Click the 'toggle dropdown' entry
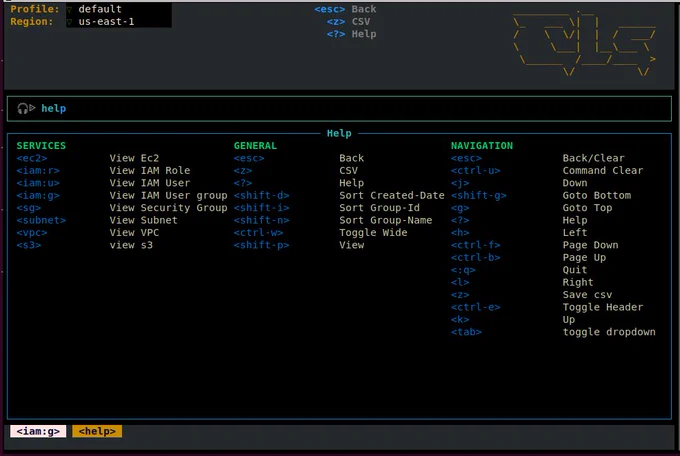Viewport: 680px width, 456px height. [609, 332]
